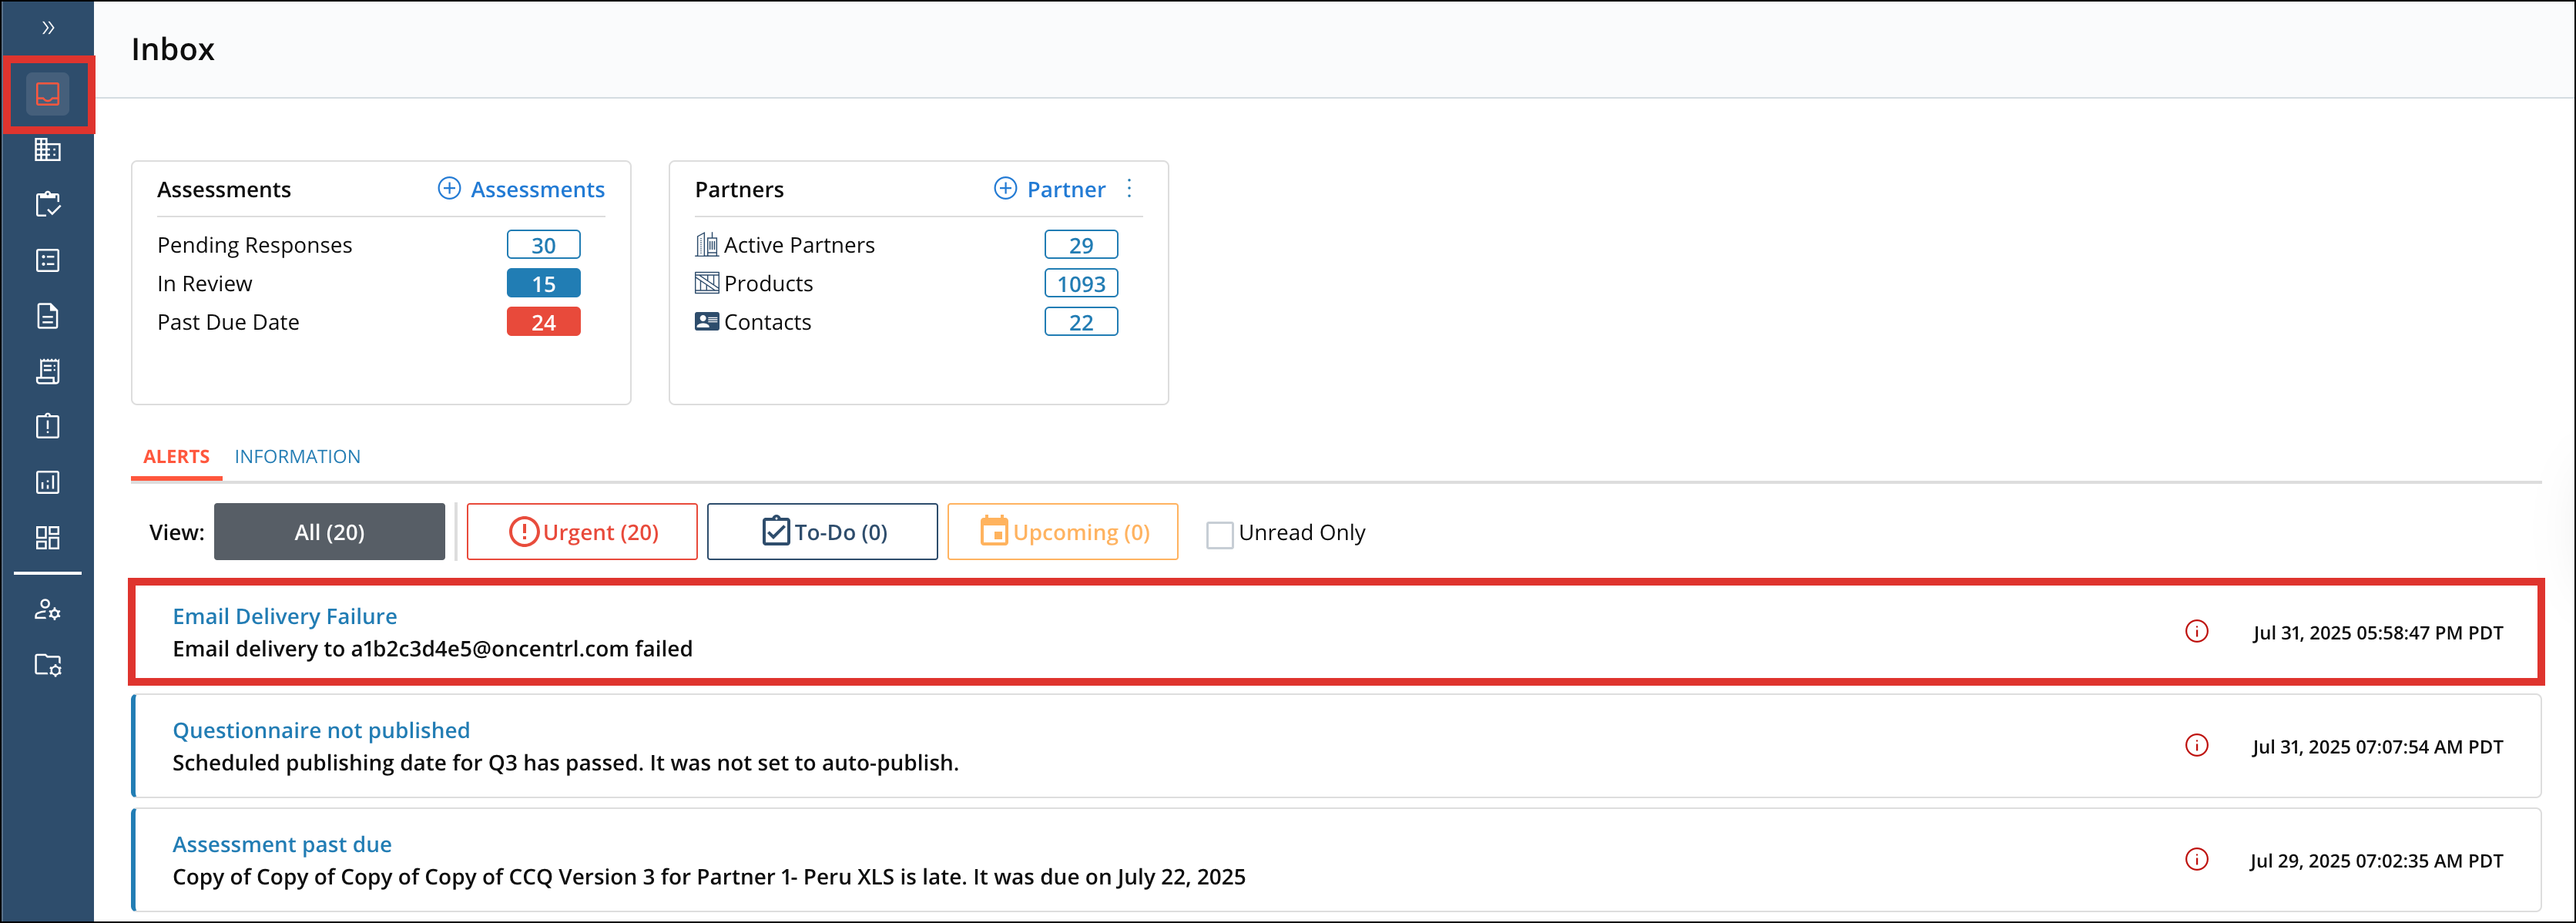The height and width of the screenshot is (923, 2576).
Task: Select the ALERTS tab
Action: click(176, 456)
